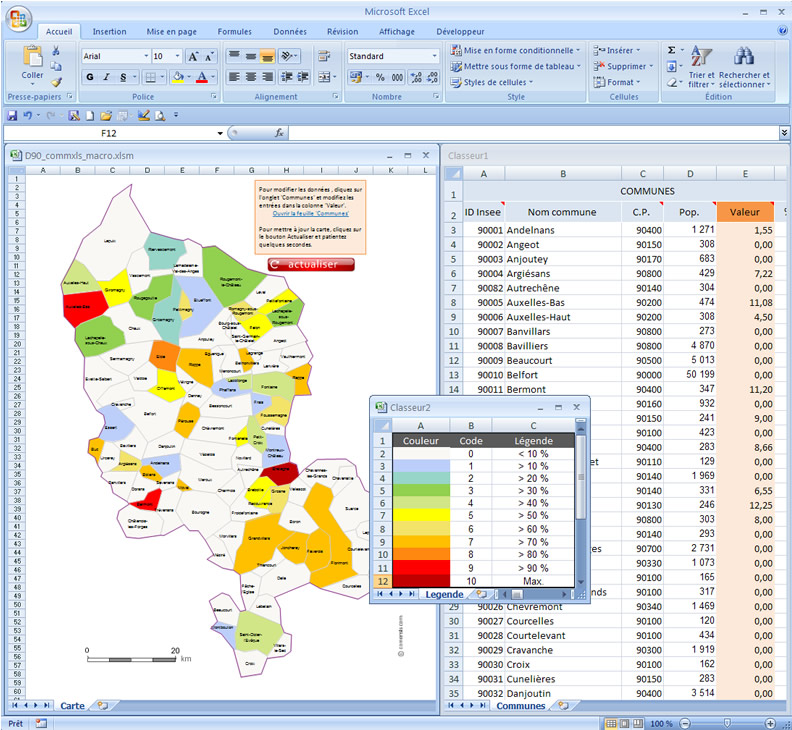The width and height of the screenshot is (792, 730).
Task: Open the Arial font name dropdown
Action: tap(146, 56)
